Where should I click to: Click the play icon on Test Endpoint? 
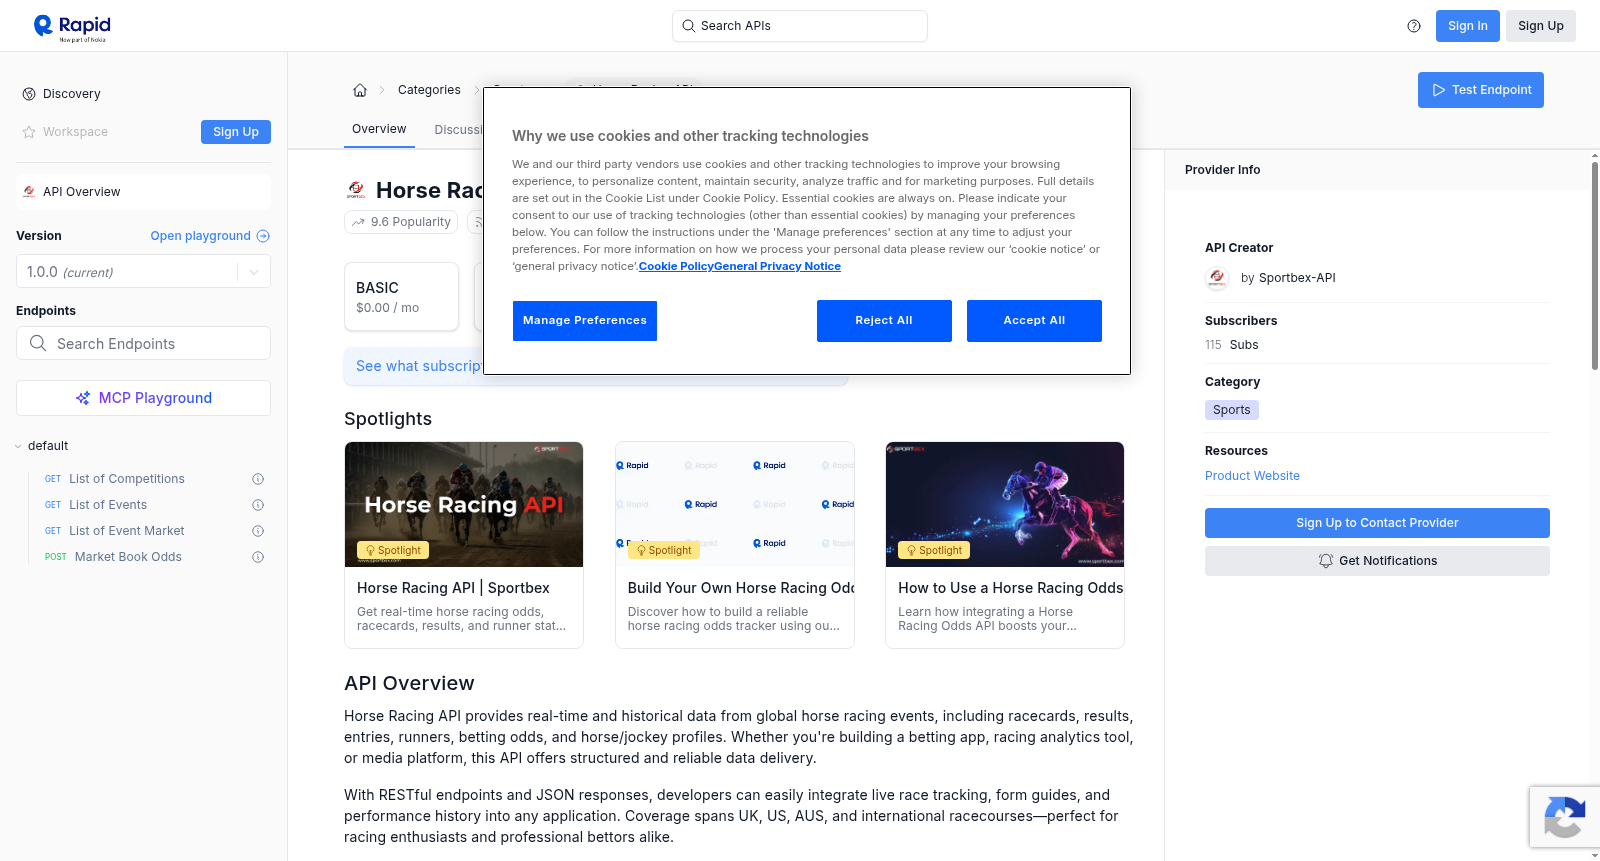1439,90
